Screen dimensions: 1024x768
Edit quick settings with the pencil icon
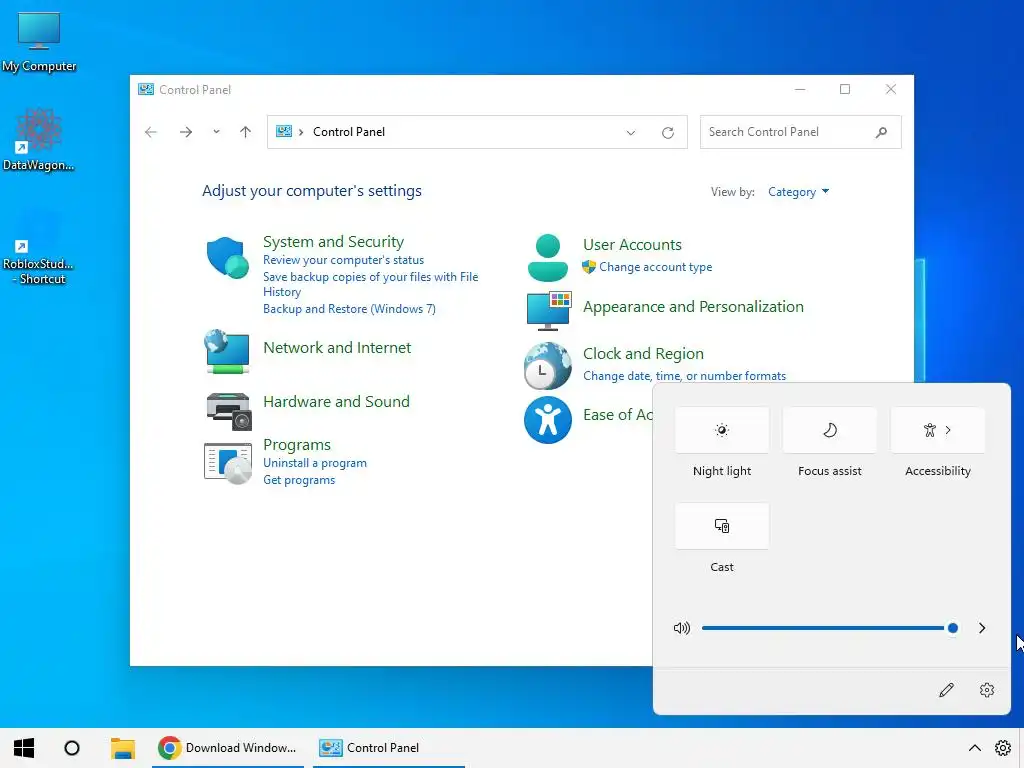click(946, 690)
